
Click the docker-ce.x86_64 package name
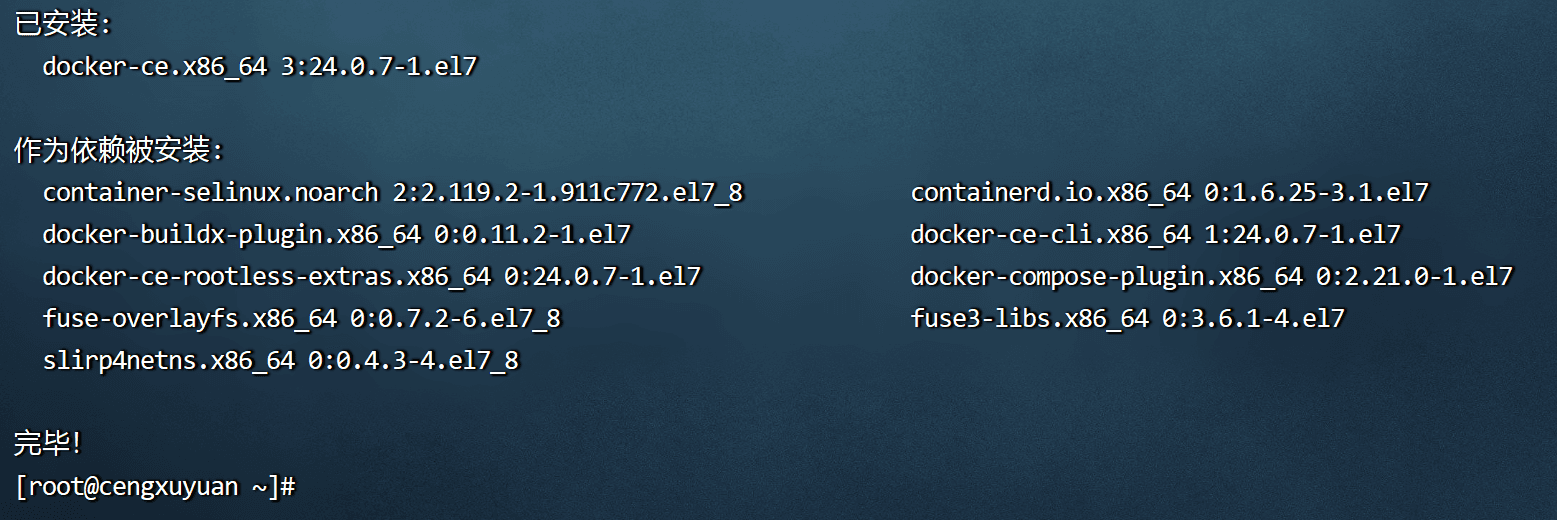tap(154, 67)
